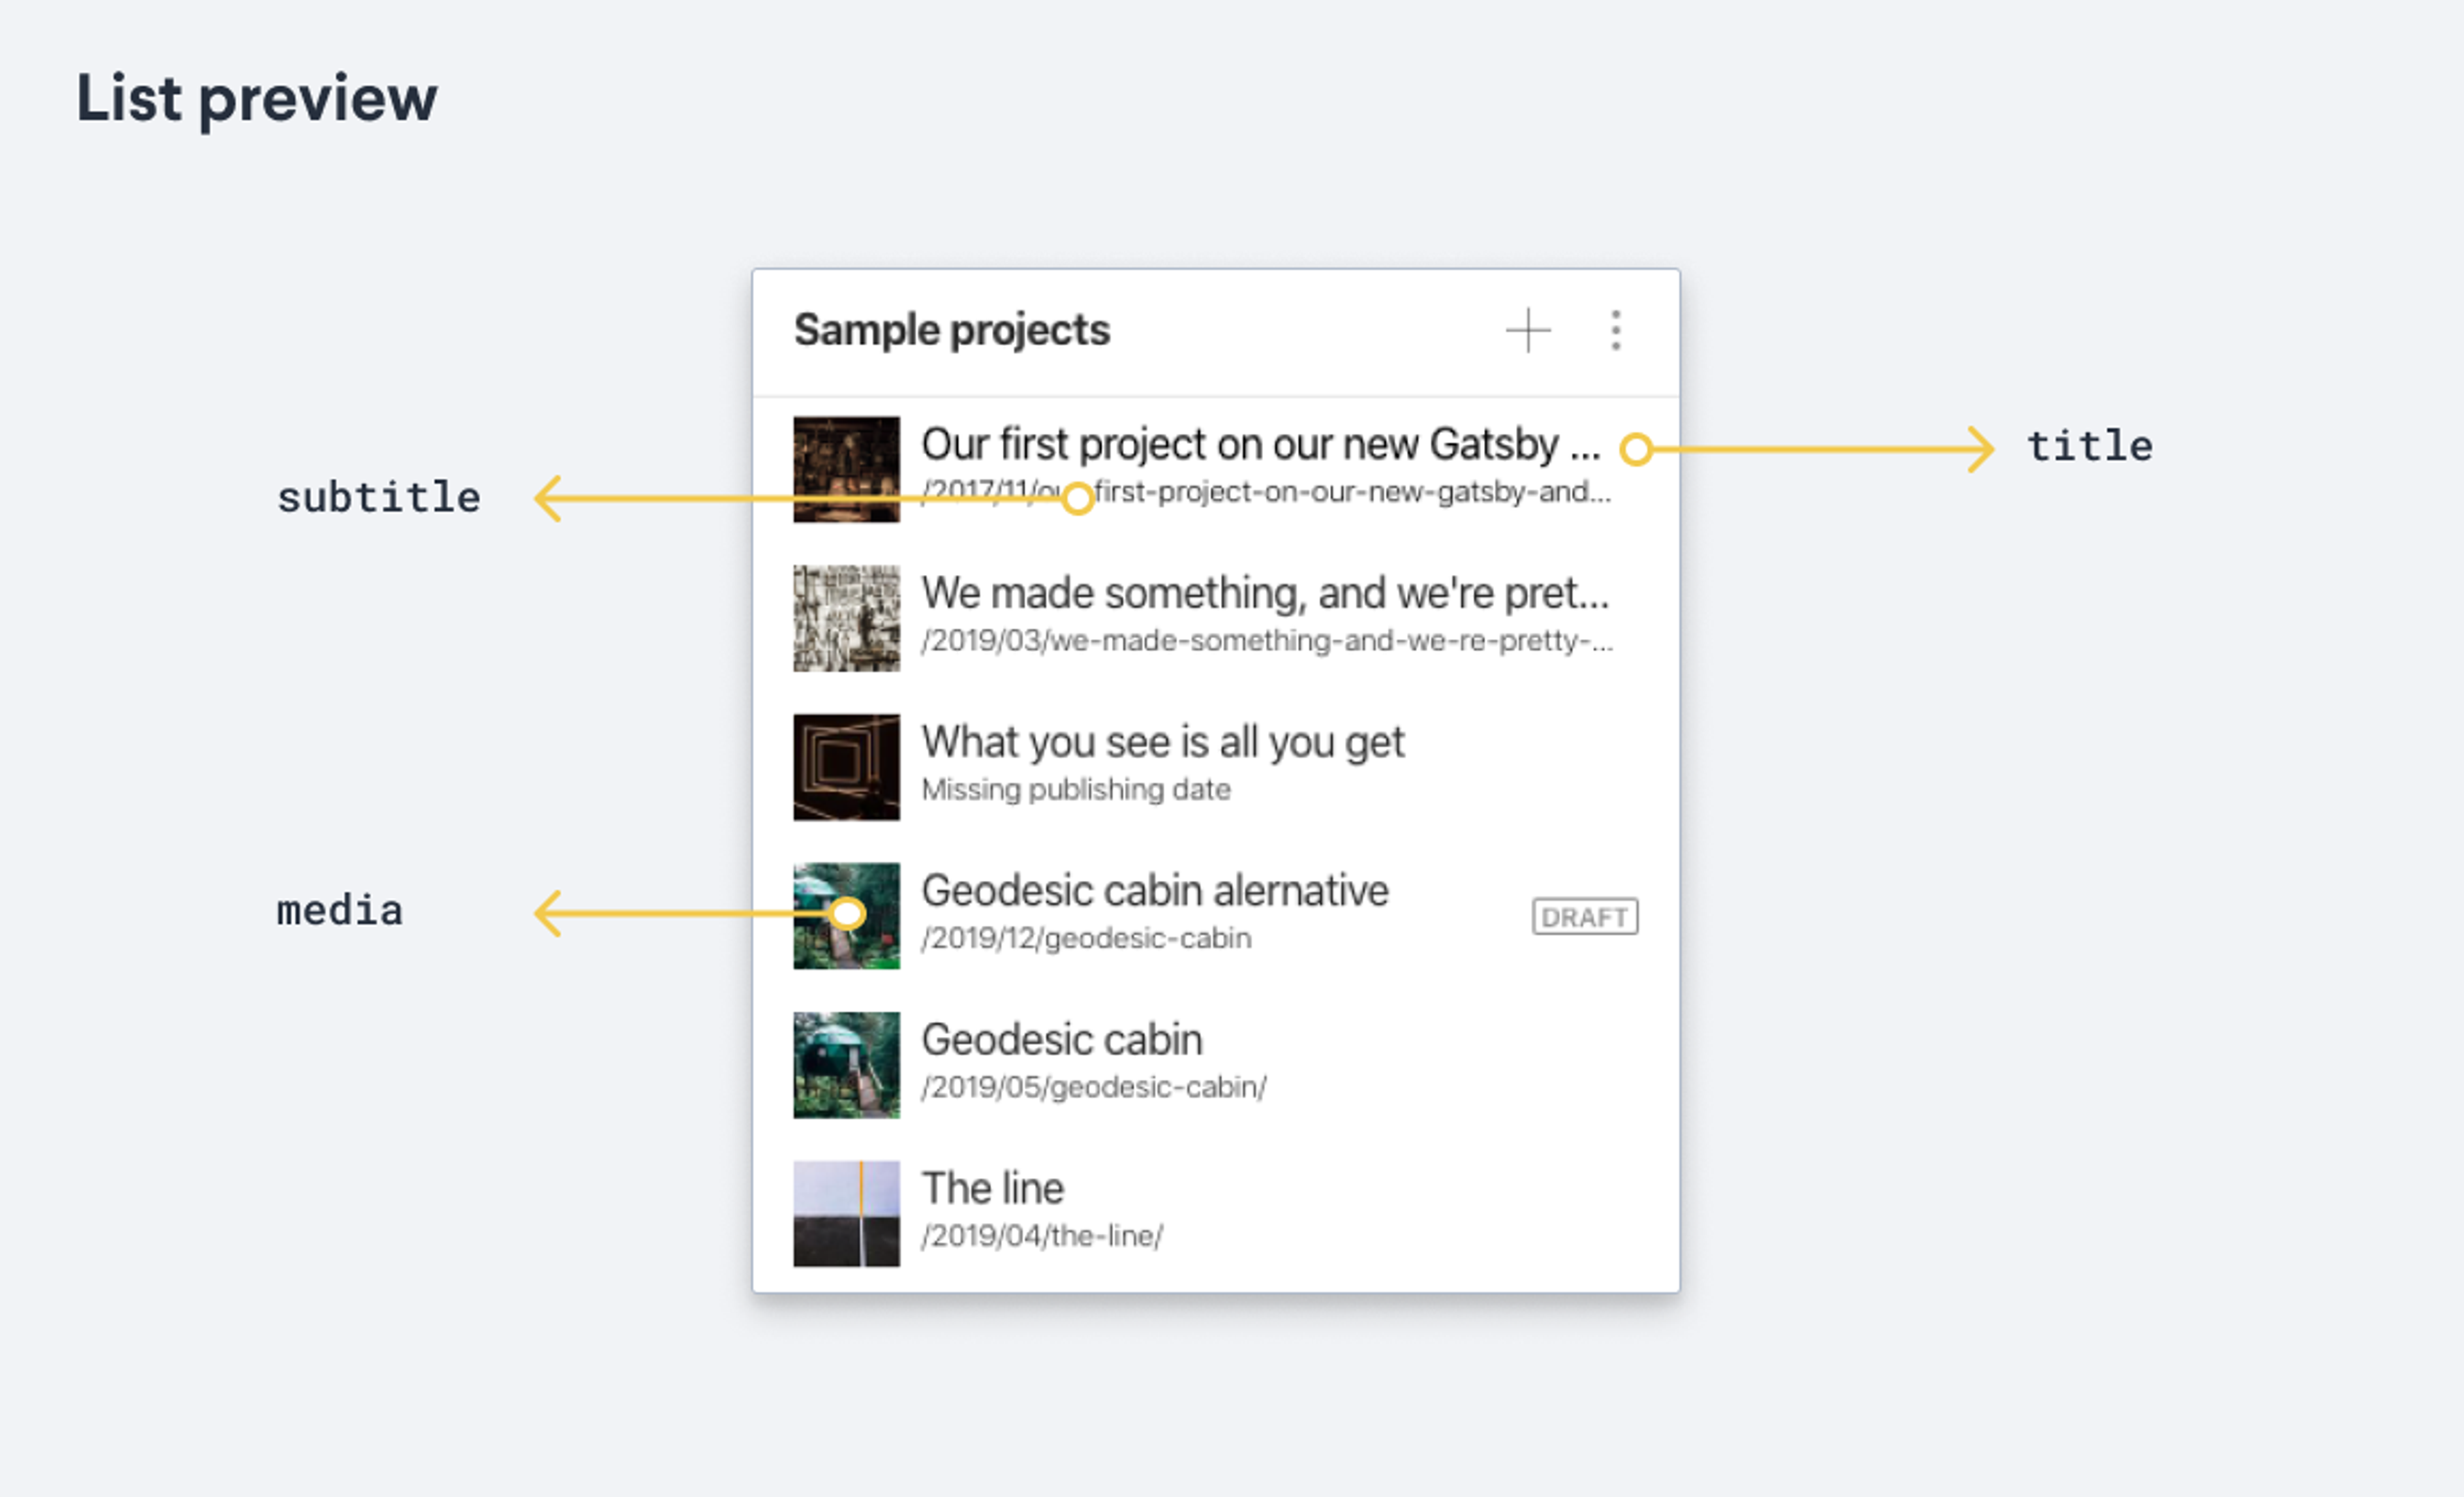Click the plus icon to add project
2464x1497 pixels.
point(1528,331)
